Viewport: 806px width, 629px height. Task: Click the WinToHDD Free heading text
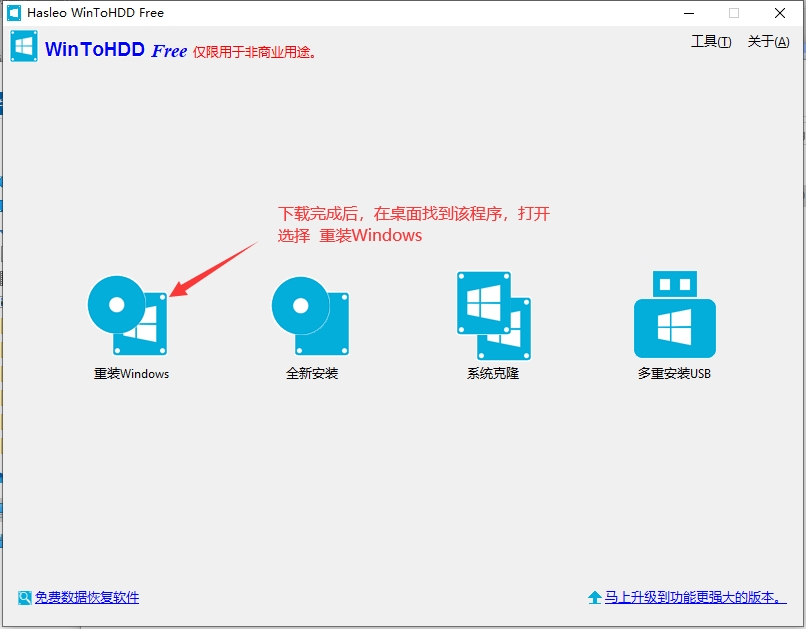[115, 50]
